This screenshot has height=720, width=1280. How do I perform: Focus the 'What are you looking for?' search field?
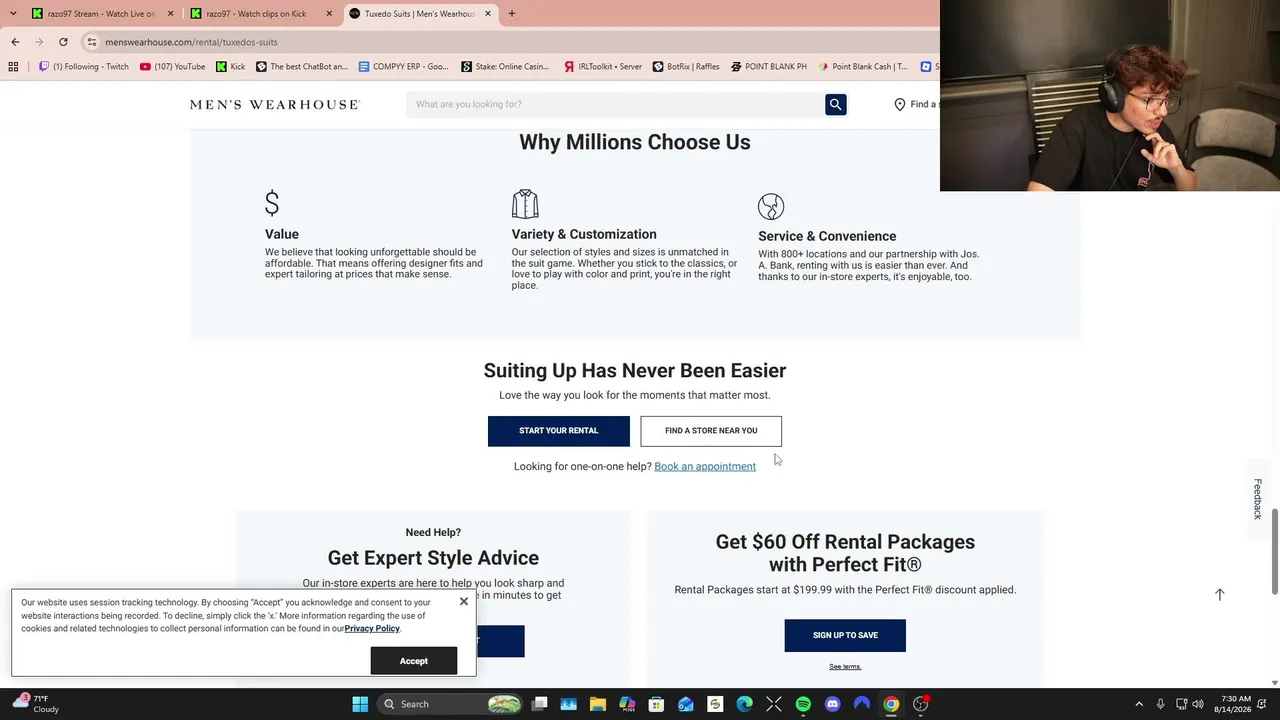coord(615,104)
